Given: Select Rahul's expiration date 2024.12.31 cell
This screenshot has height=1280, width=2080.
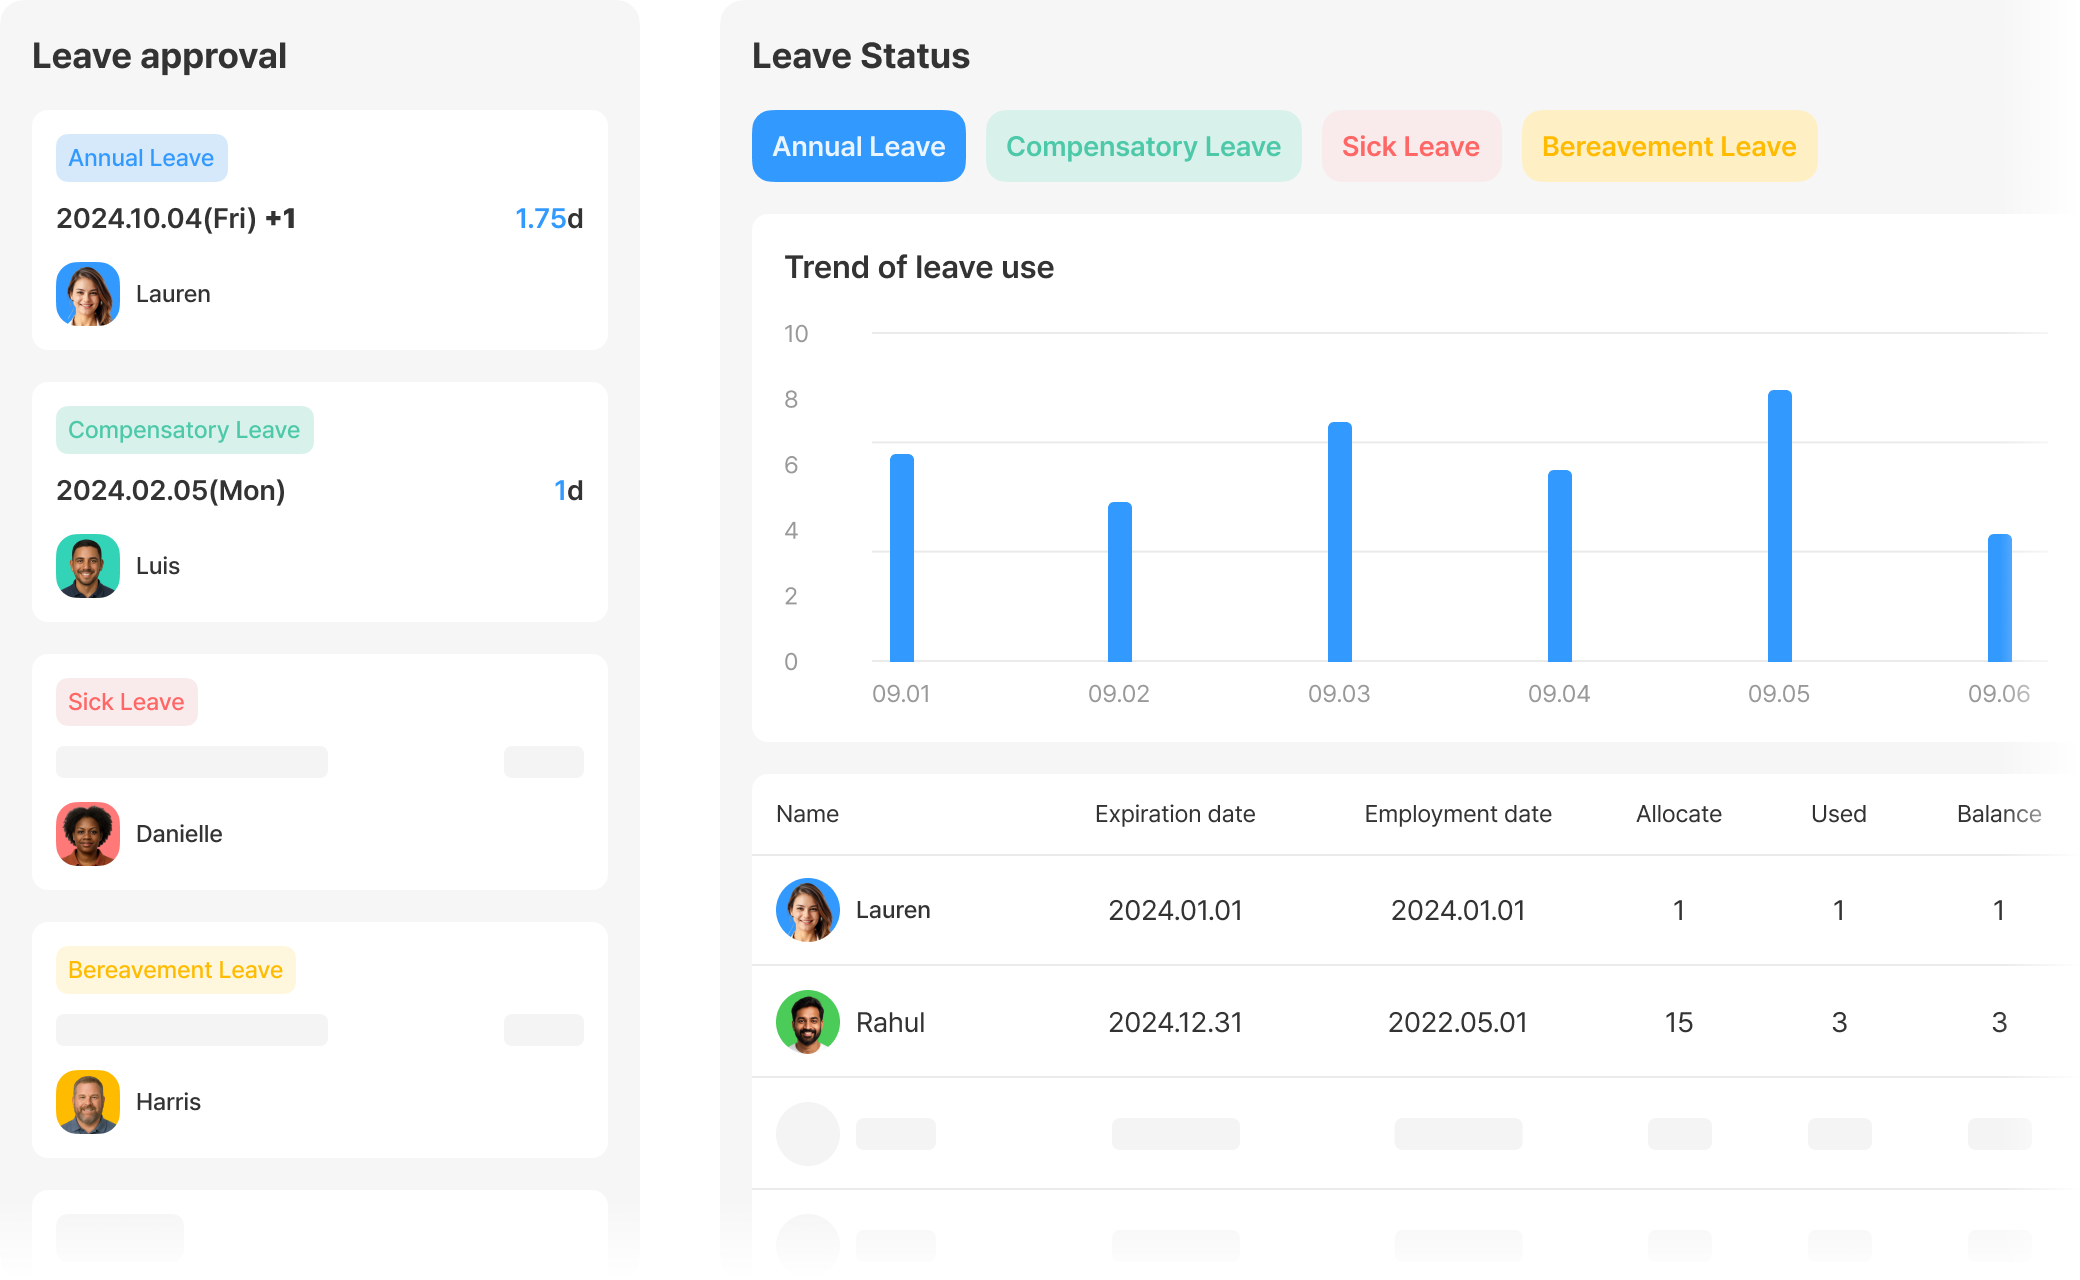Looking at the screenshot, I should [x=1175, y=1022].
